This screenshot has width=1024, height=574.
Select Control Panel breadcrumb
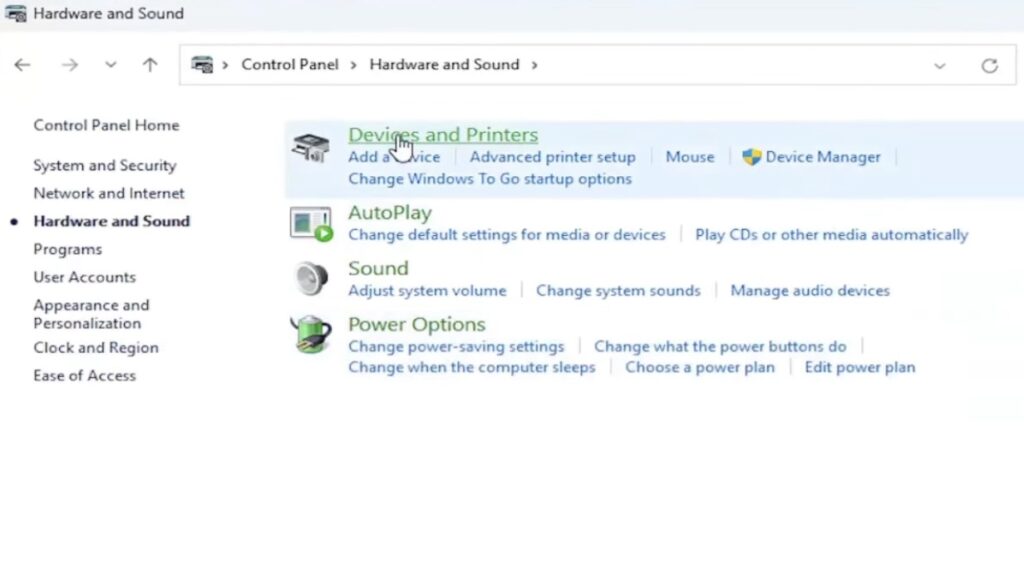point(290,65)
